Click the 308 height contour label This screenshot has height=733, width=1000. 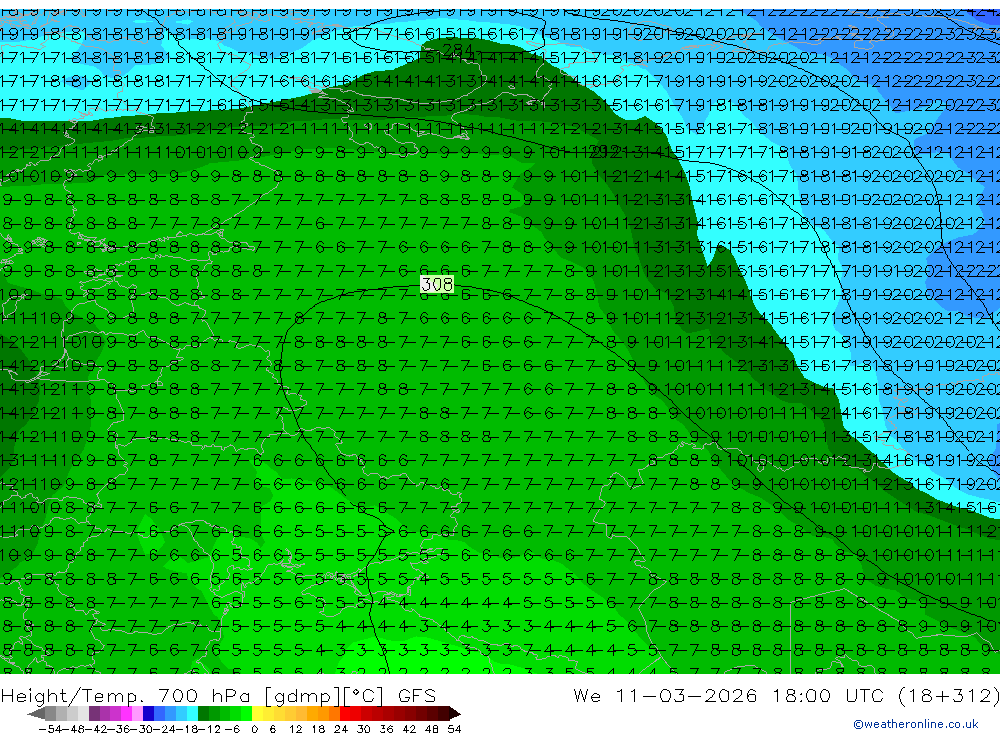coord(437,284)
